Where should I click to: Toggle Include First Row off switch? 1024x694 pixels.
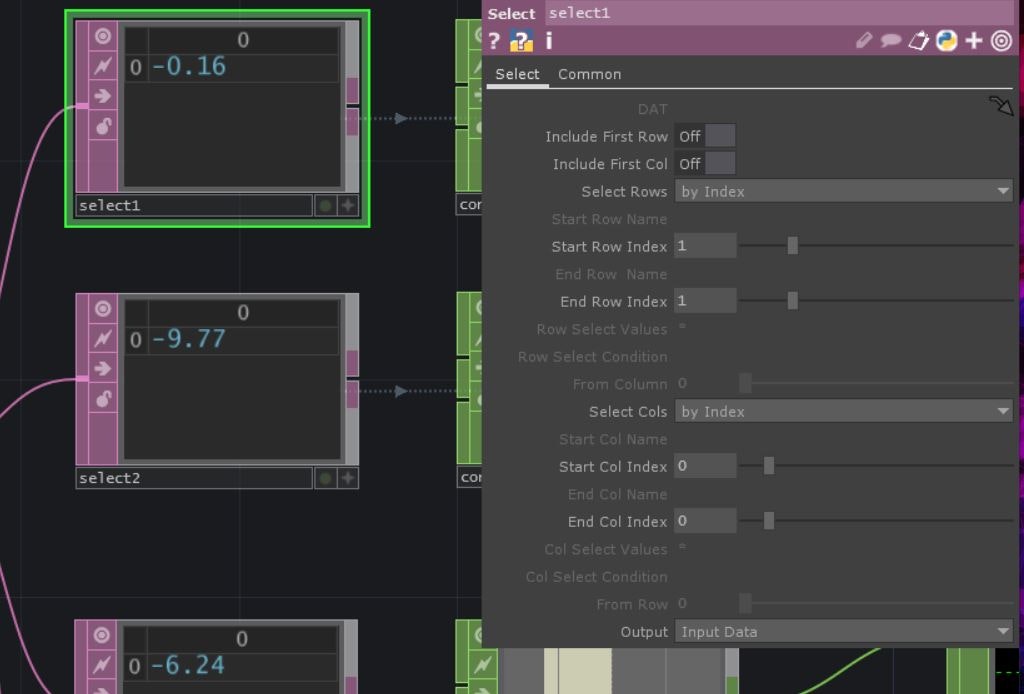click(x=705, y=136)
